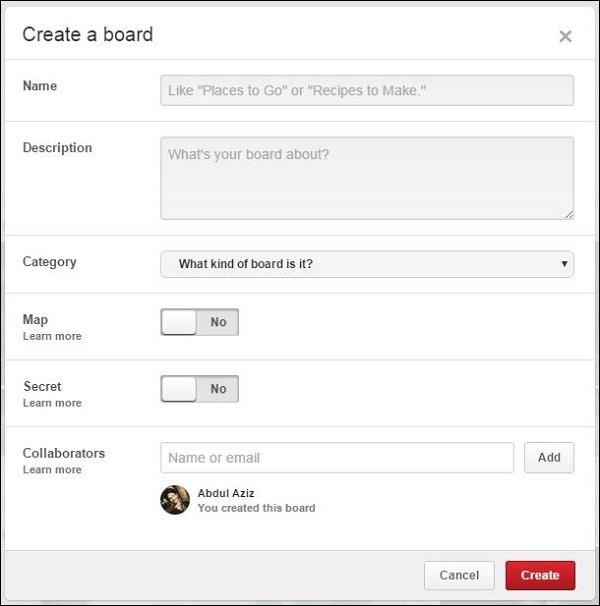The height and width of the screenshot is (606, 600).
Task: Click the Abdul Aziz collaborator name
Action: (x=227, y=493)
